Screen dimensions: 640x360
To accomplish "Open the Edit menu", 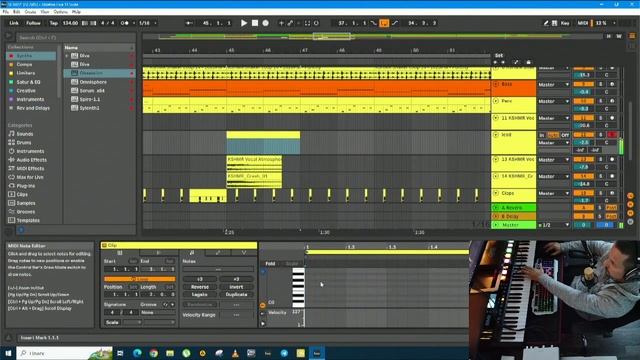I will [16, 12].
